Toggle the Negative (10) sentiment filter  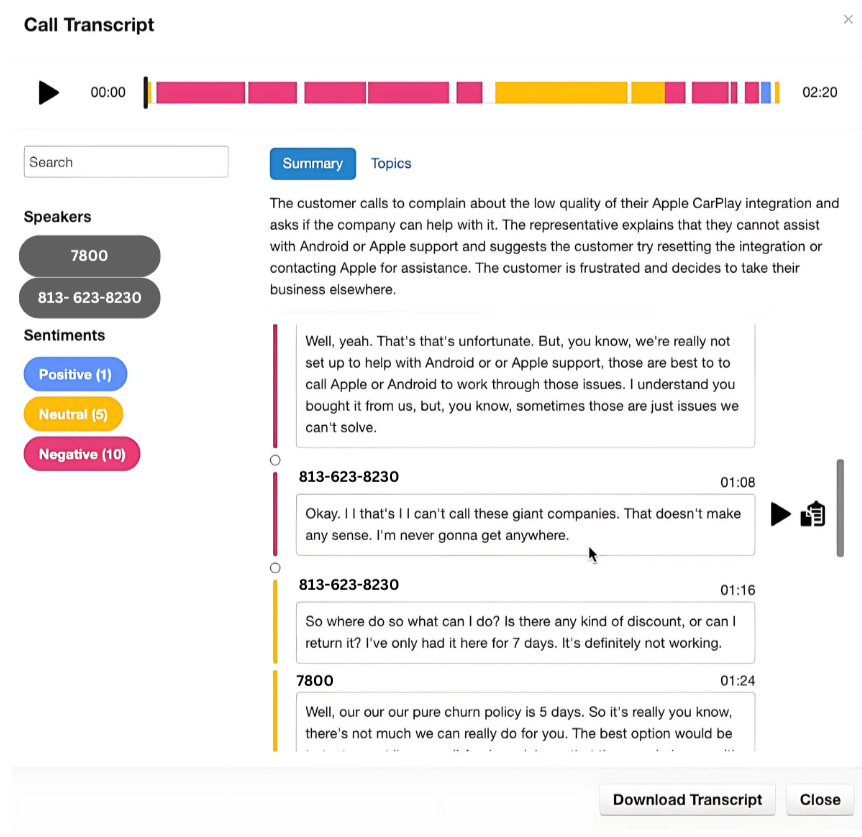(x=82, y=454)
